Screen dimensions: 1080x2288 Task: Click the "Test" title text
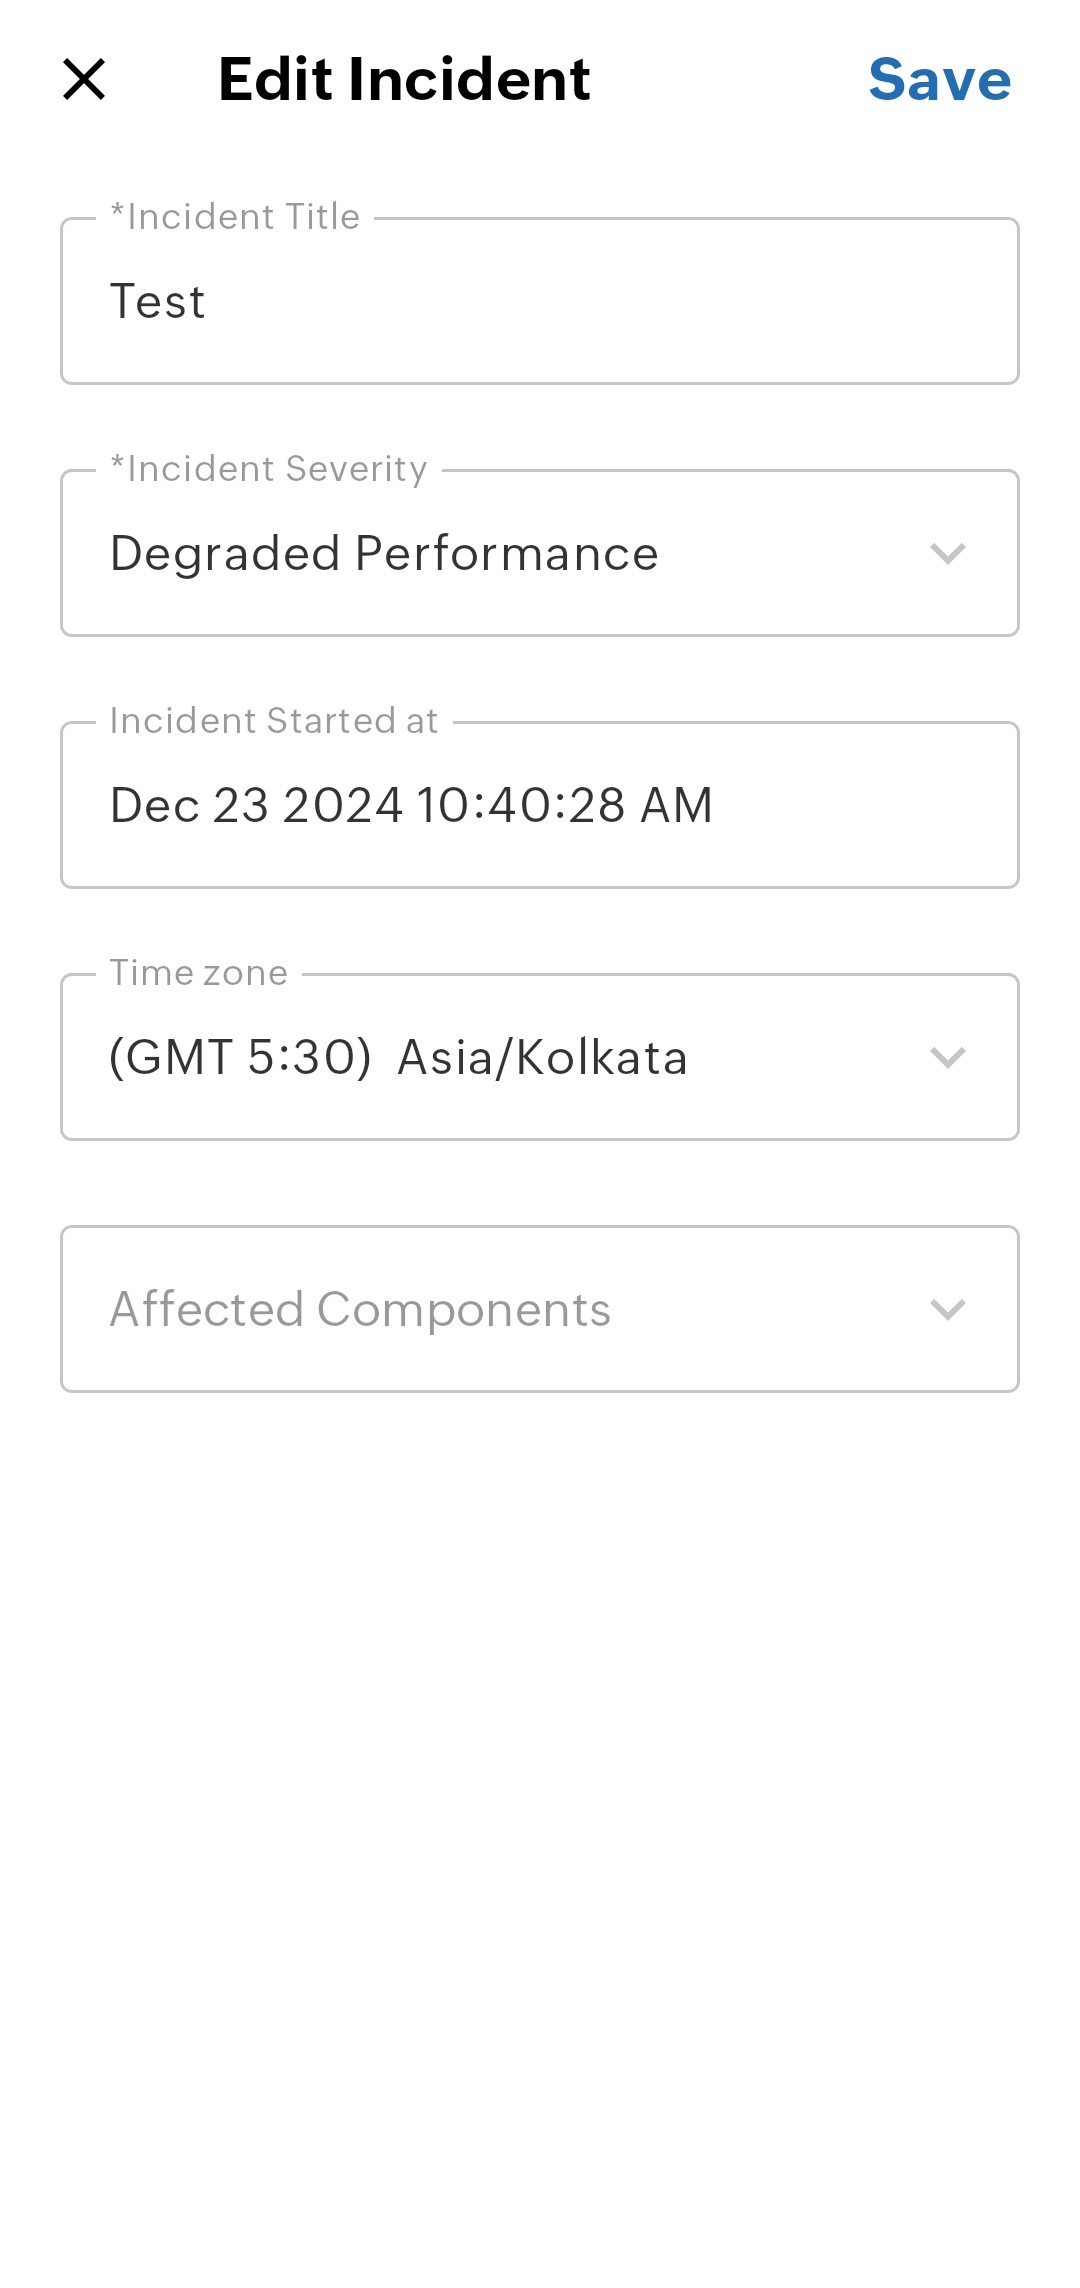point(158,302)
